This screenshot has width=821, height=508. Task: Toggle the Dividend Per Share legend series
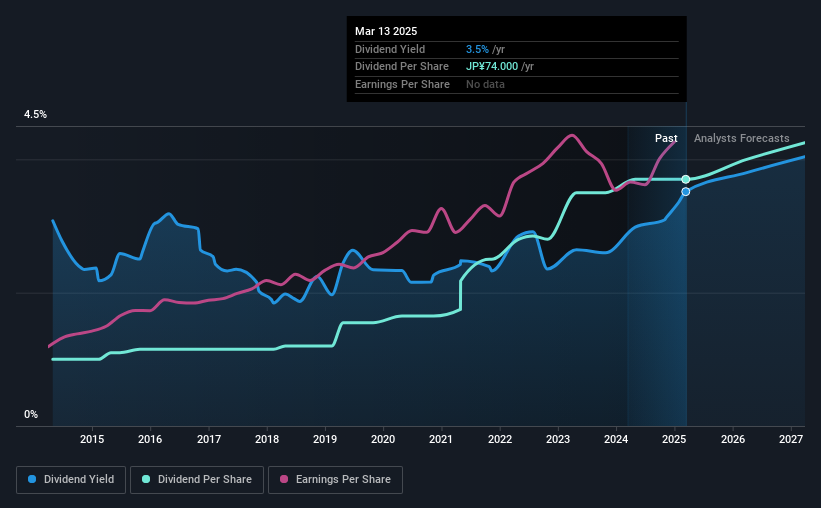pos(197,480)
